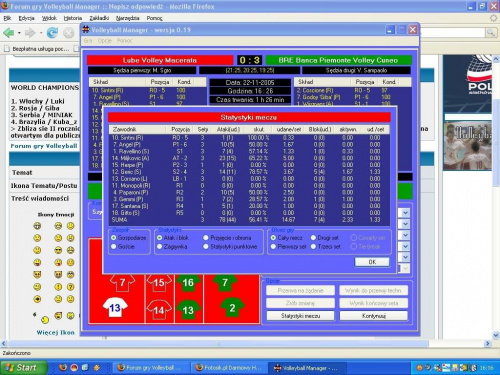Viewport: 500px width, 375px height.
Task: Open the Bezpłatna usługa bookmark
Action: [x=37, y=49]
